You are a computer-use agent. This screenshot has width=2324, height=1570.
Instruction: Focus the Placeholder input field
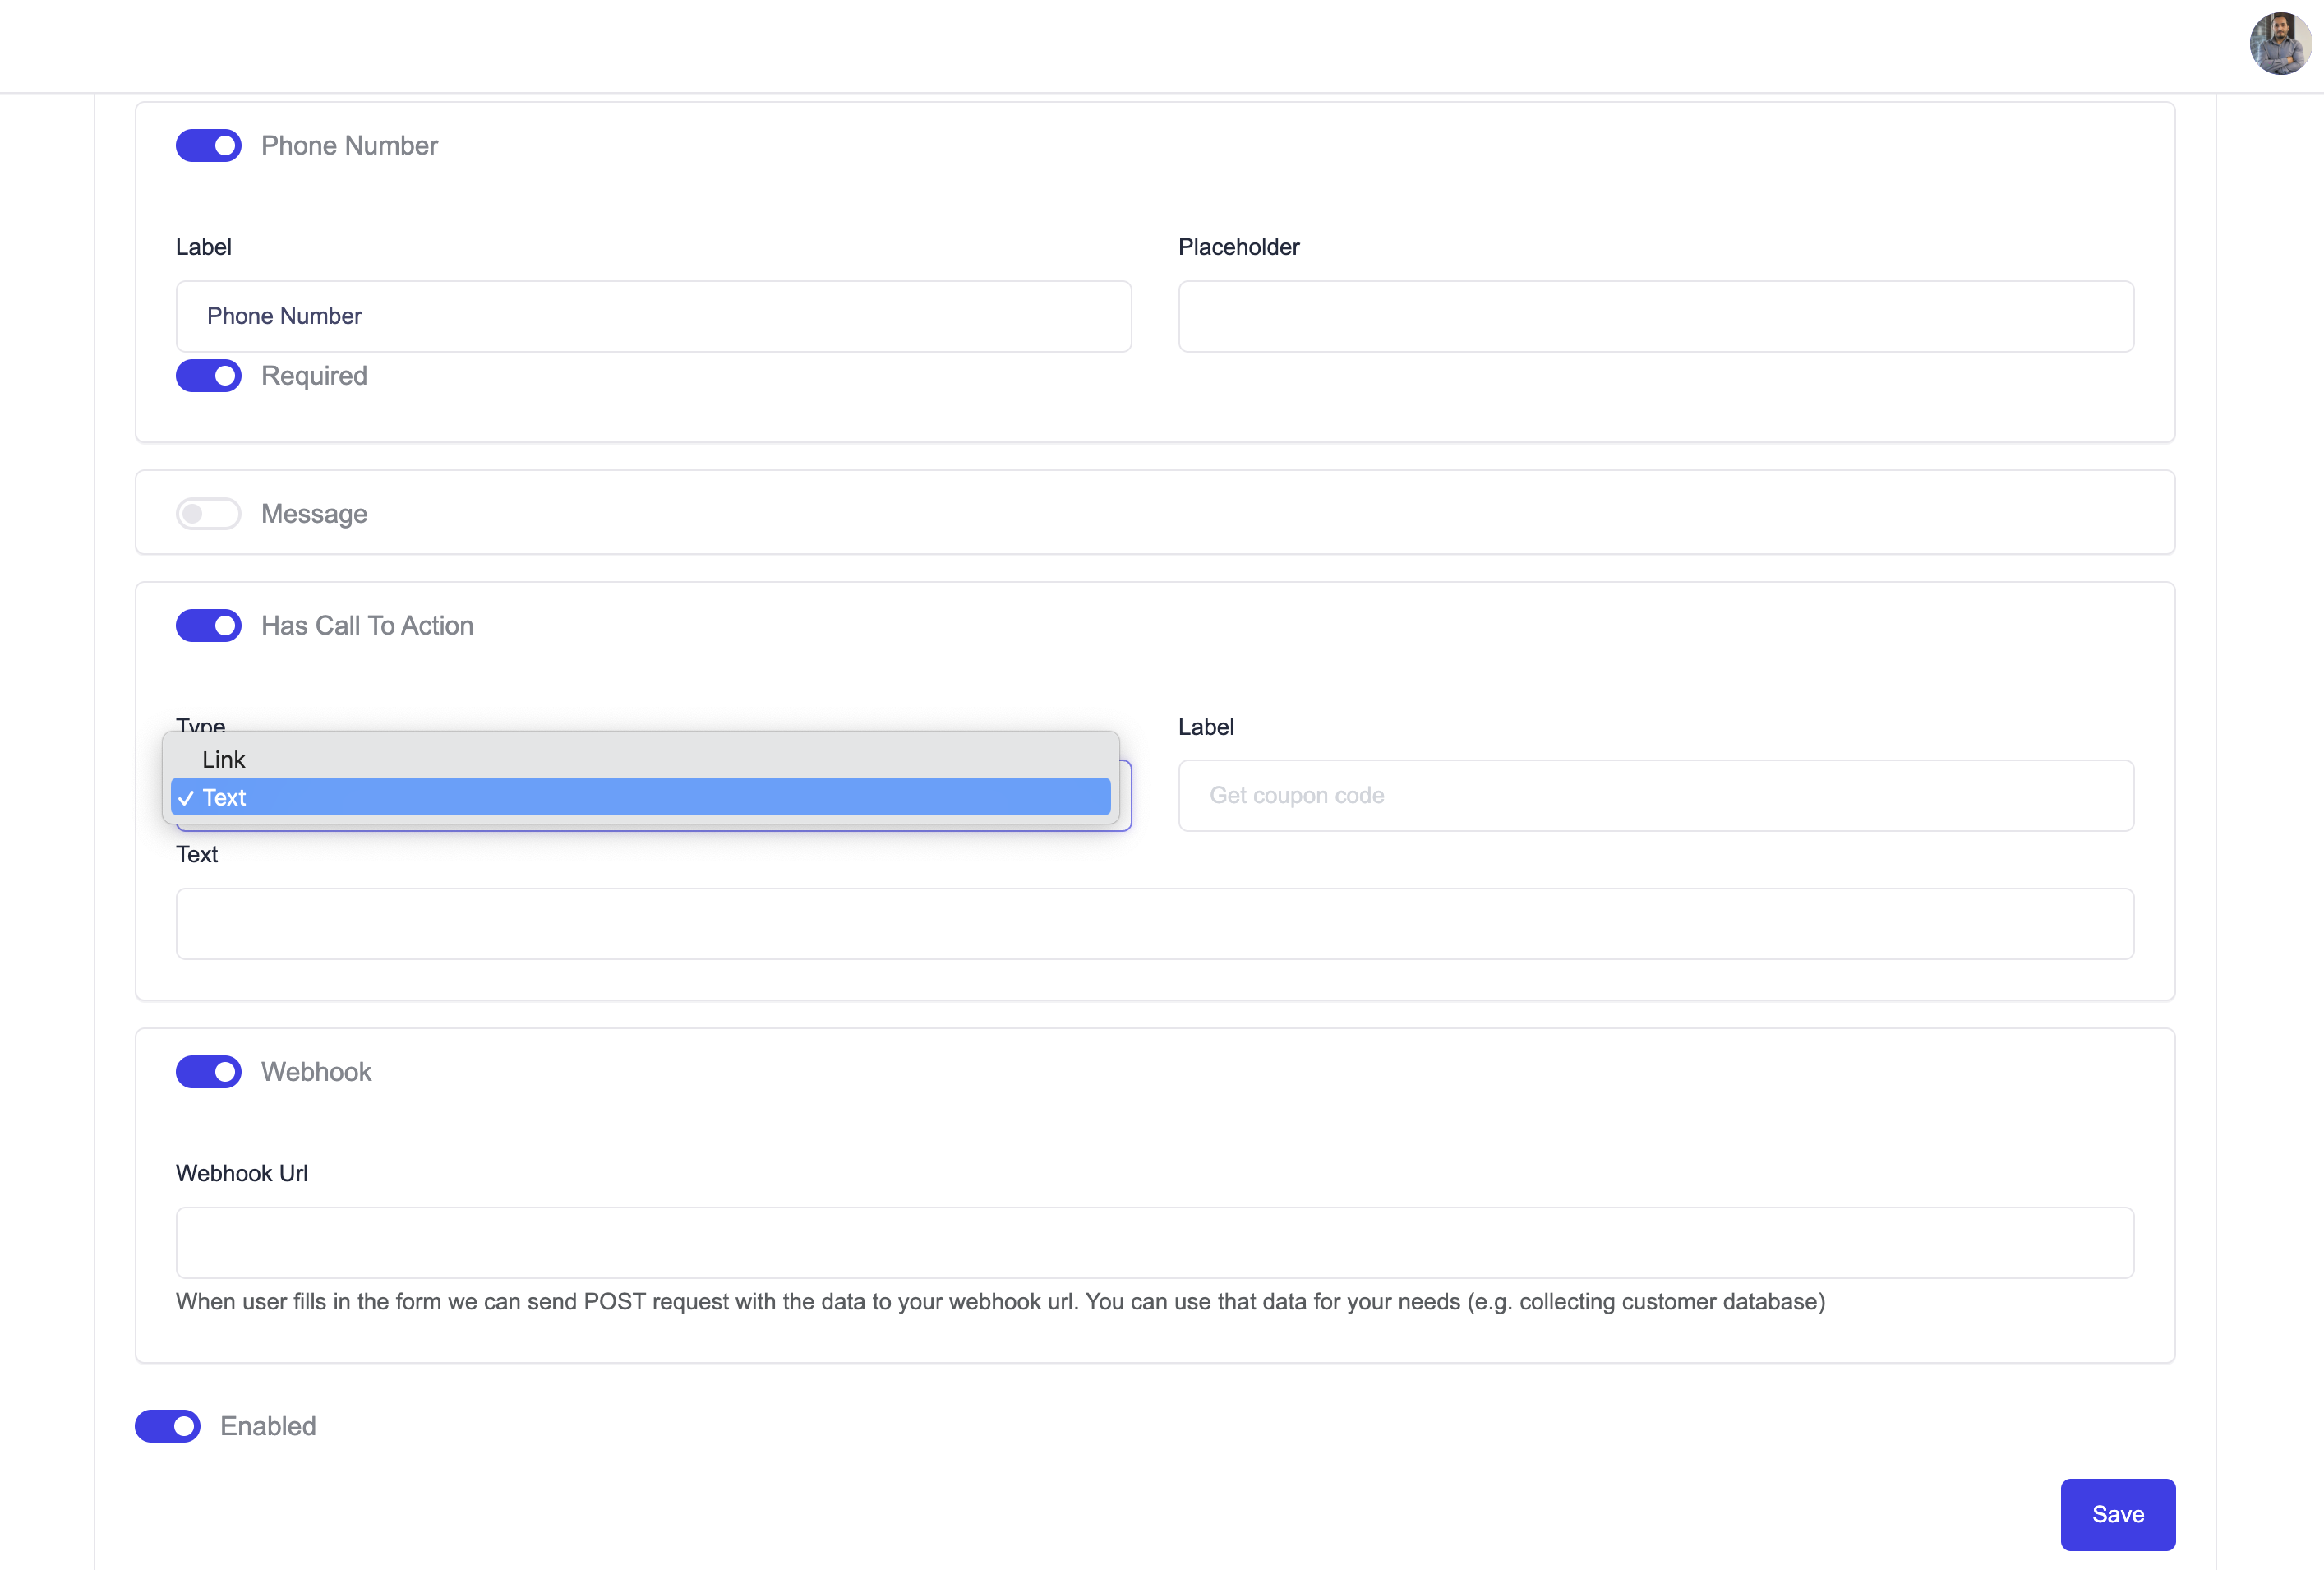(1655, 316)
